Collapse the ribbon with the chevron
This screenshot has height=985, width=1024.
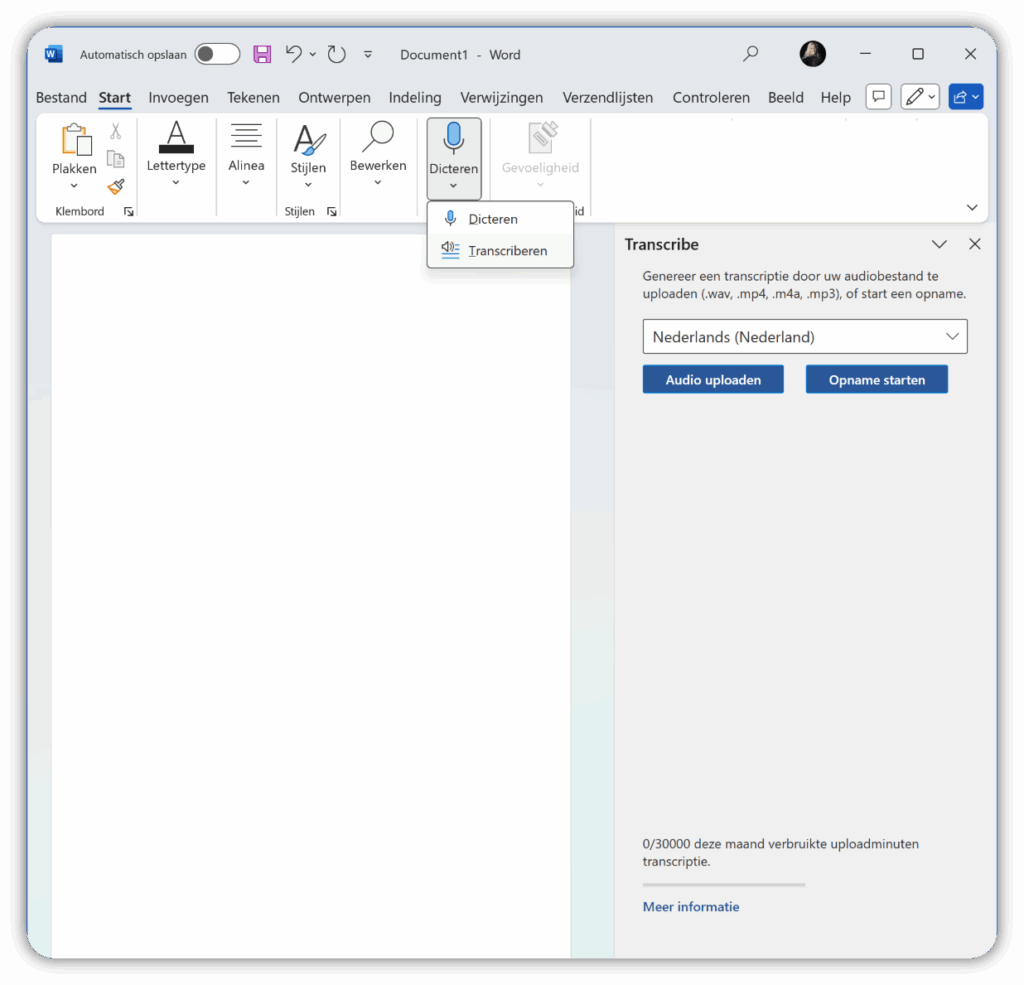[x=972, y=208]
